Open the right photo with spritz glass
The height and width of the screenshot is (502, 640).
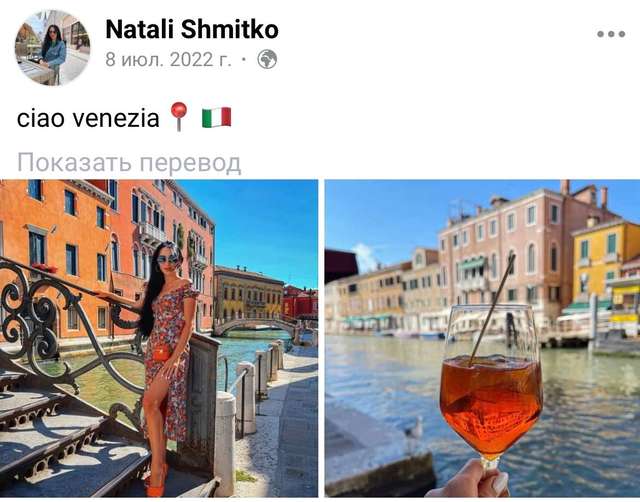(482, 338)
